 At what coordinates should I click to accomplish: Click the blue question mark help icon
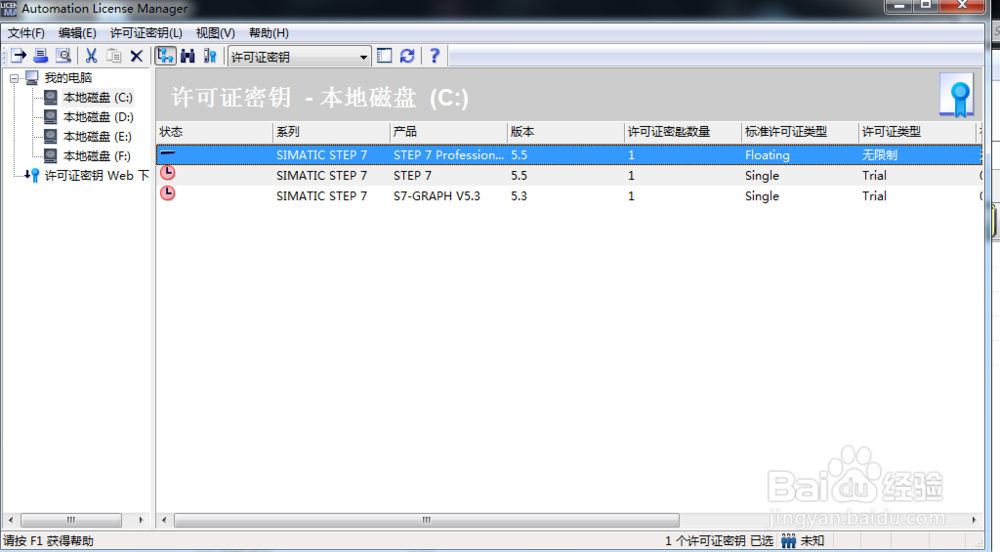click(x=434, y=56)
